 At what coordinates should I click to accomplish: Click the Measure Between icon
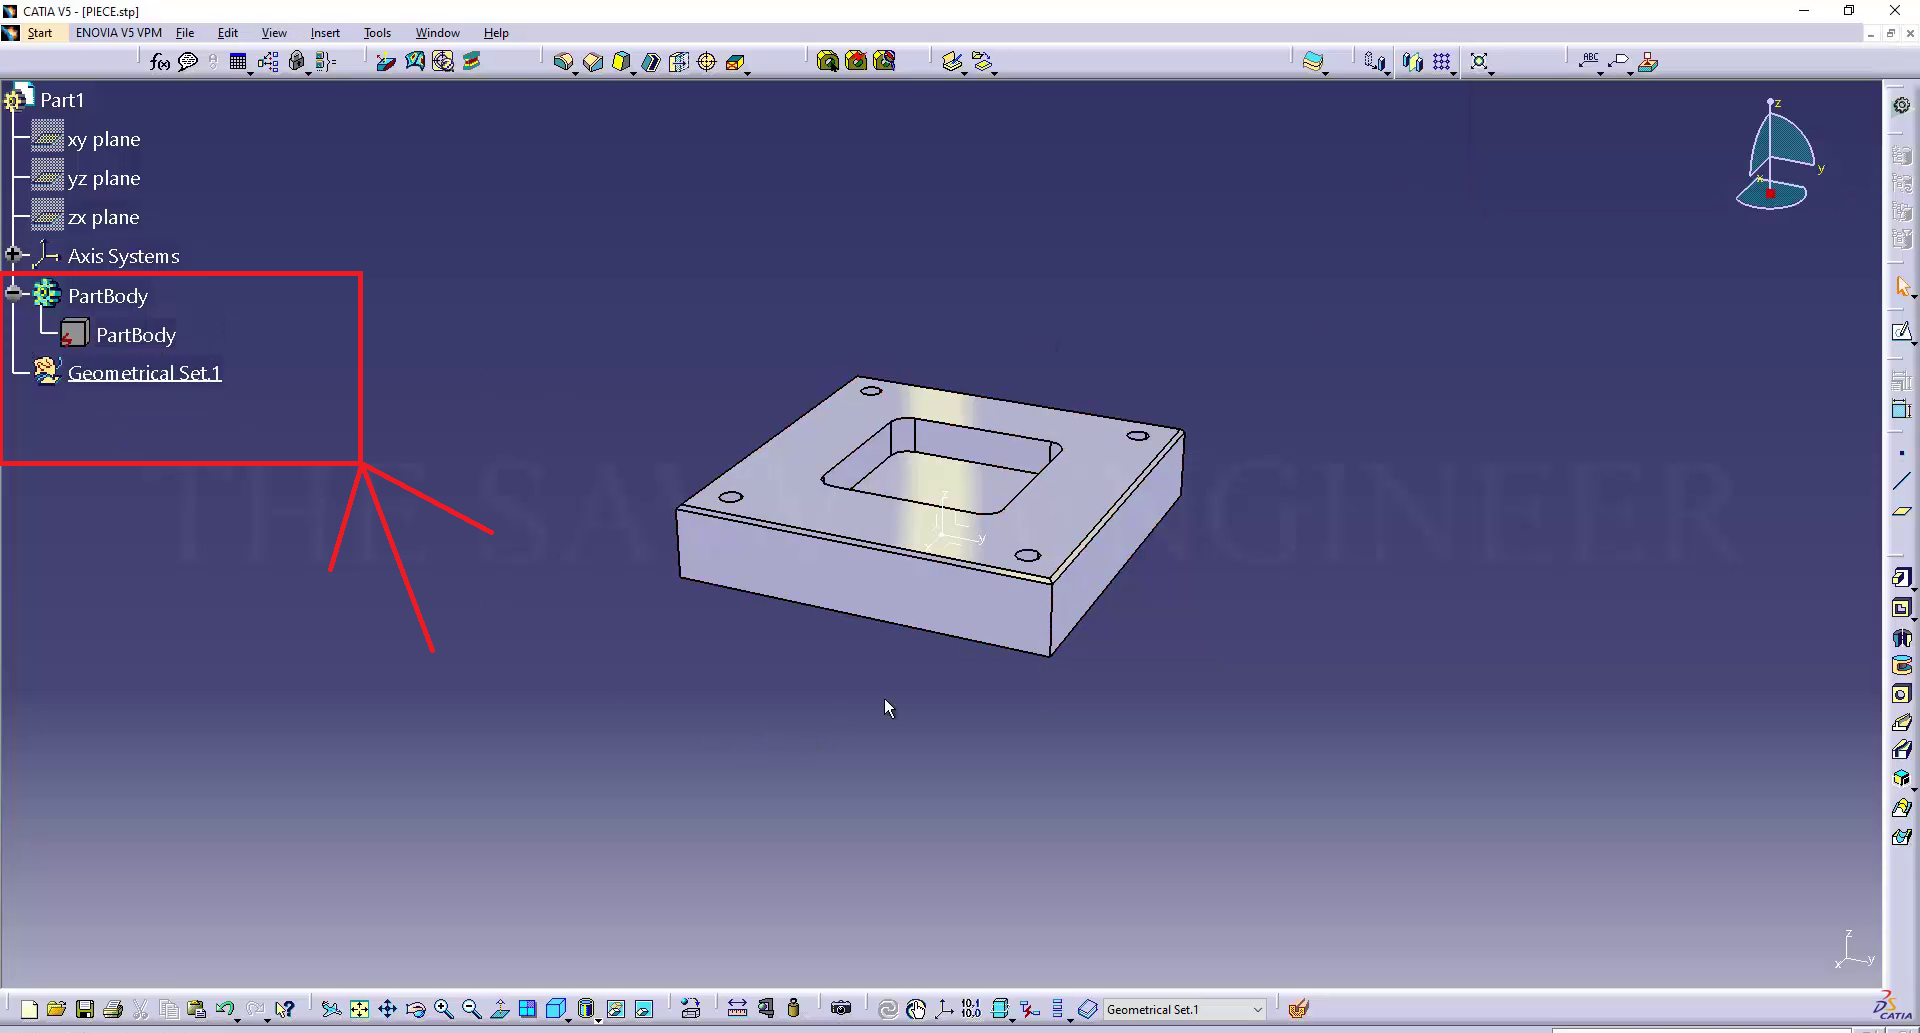point(737,1009)
